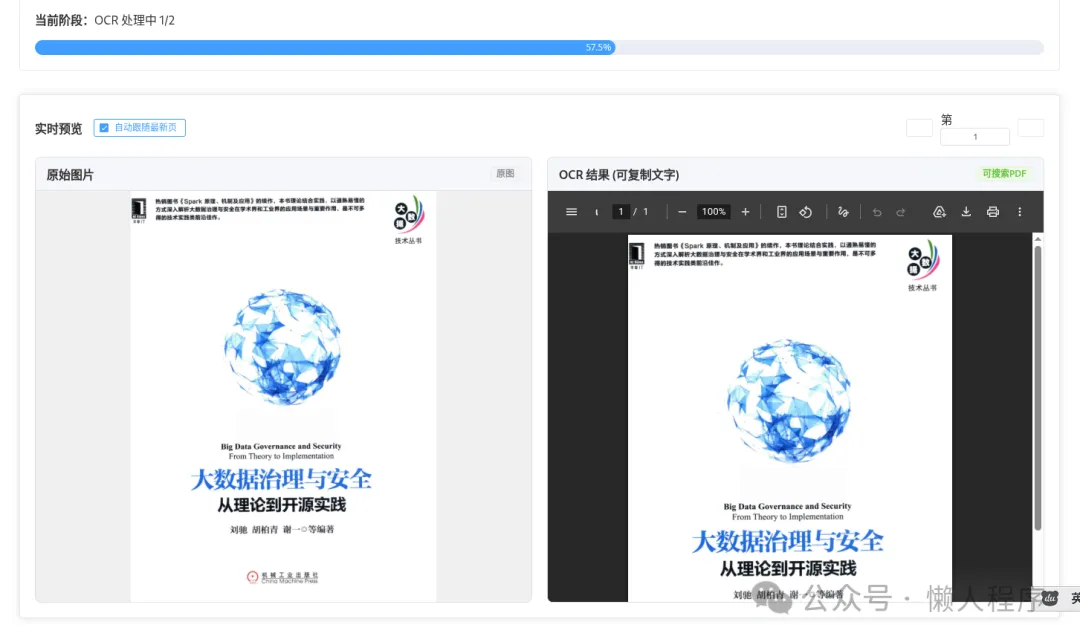Click the print icon in PDF viewer
Image resolution: width=1080 pixels, height=642 pixels.
click(992, 211)
